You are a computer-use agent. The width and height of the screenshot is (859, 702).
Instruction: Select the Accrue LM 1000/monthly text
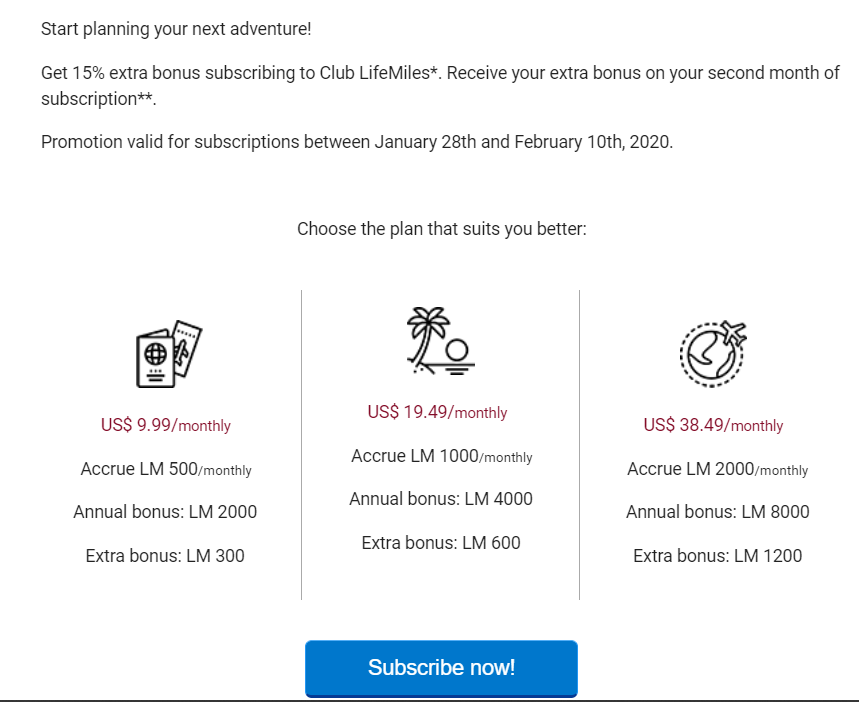tap(440, 456)
